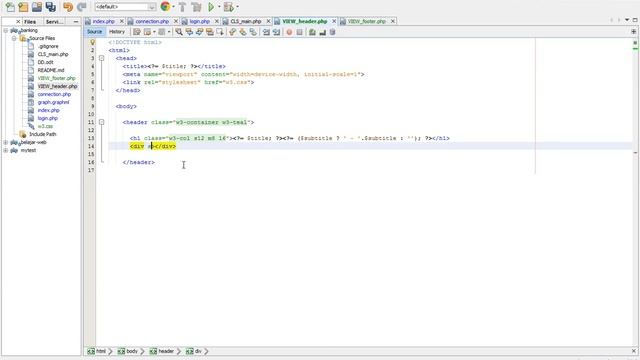The width and height of the screenshot is (640, 360).
Task: Click the Last Edit icon in the editor toolbar
Action: [x=137, y=32]
